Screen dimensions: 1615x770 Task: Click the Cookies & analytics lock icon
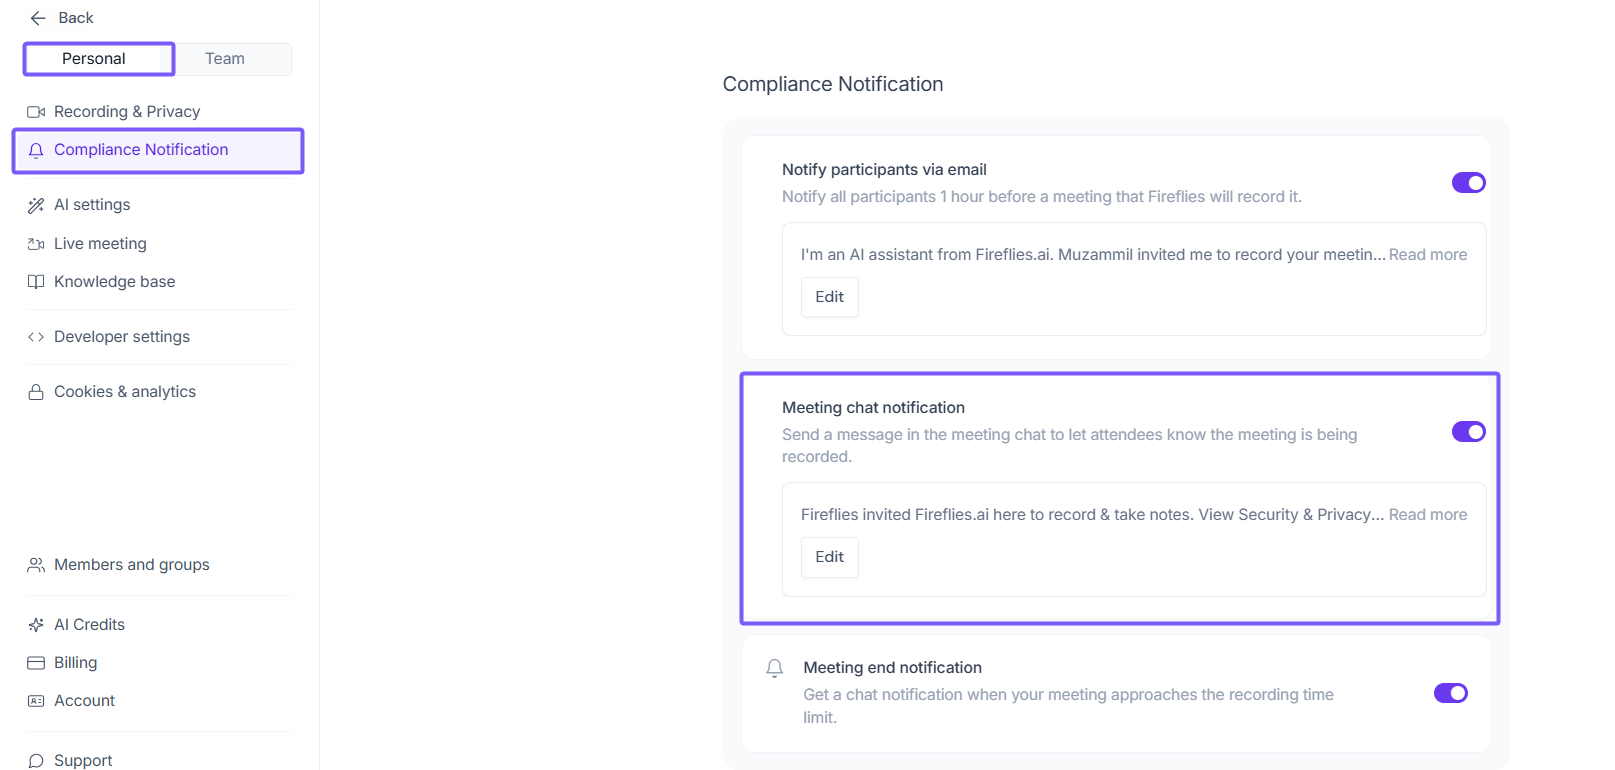[36, 392]
